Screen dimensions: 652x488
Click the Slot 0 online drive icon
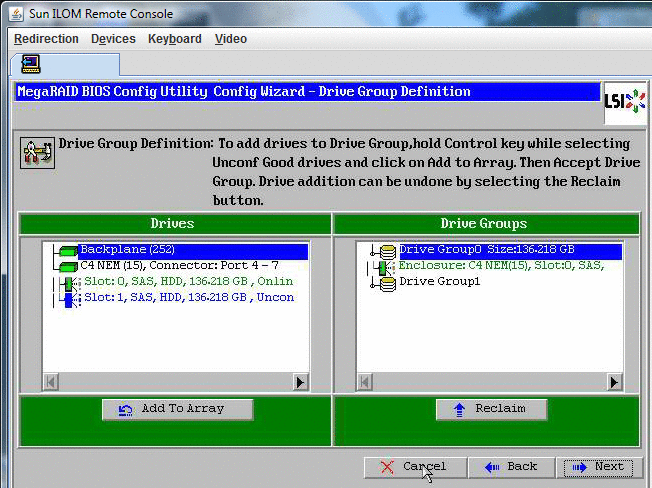click(x=69, y=284)
